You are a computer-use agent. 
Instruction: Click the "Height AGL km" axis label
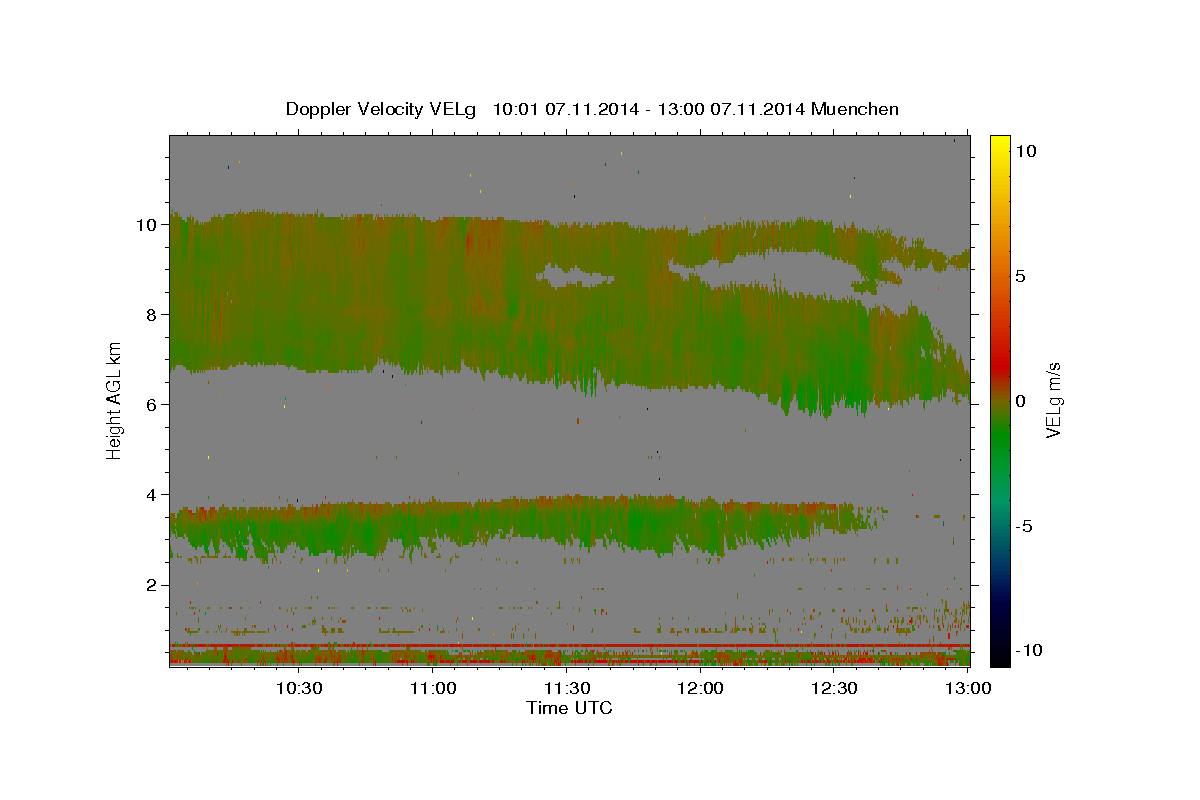[115, 400]
